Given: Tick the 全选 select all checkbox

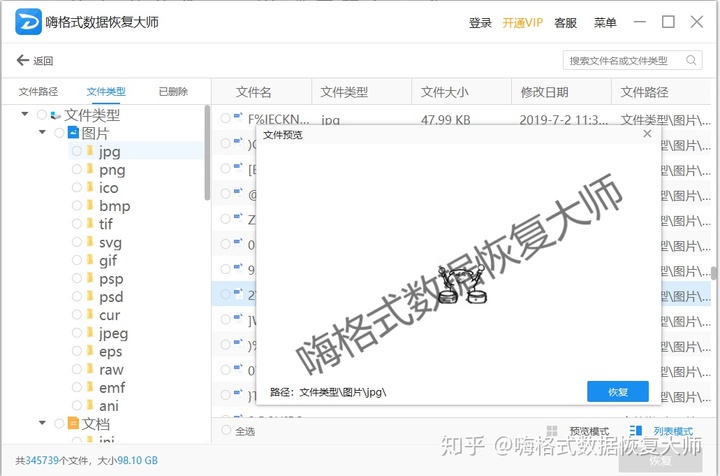Looking at the screenshot, I should click(x=226, y=430).
